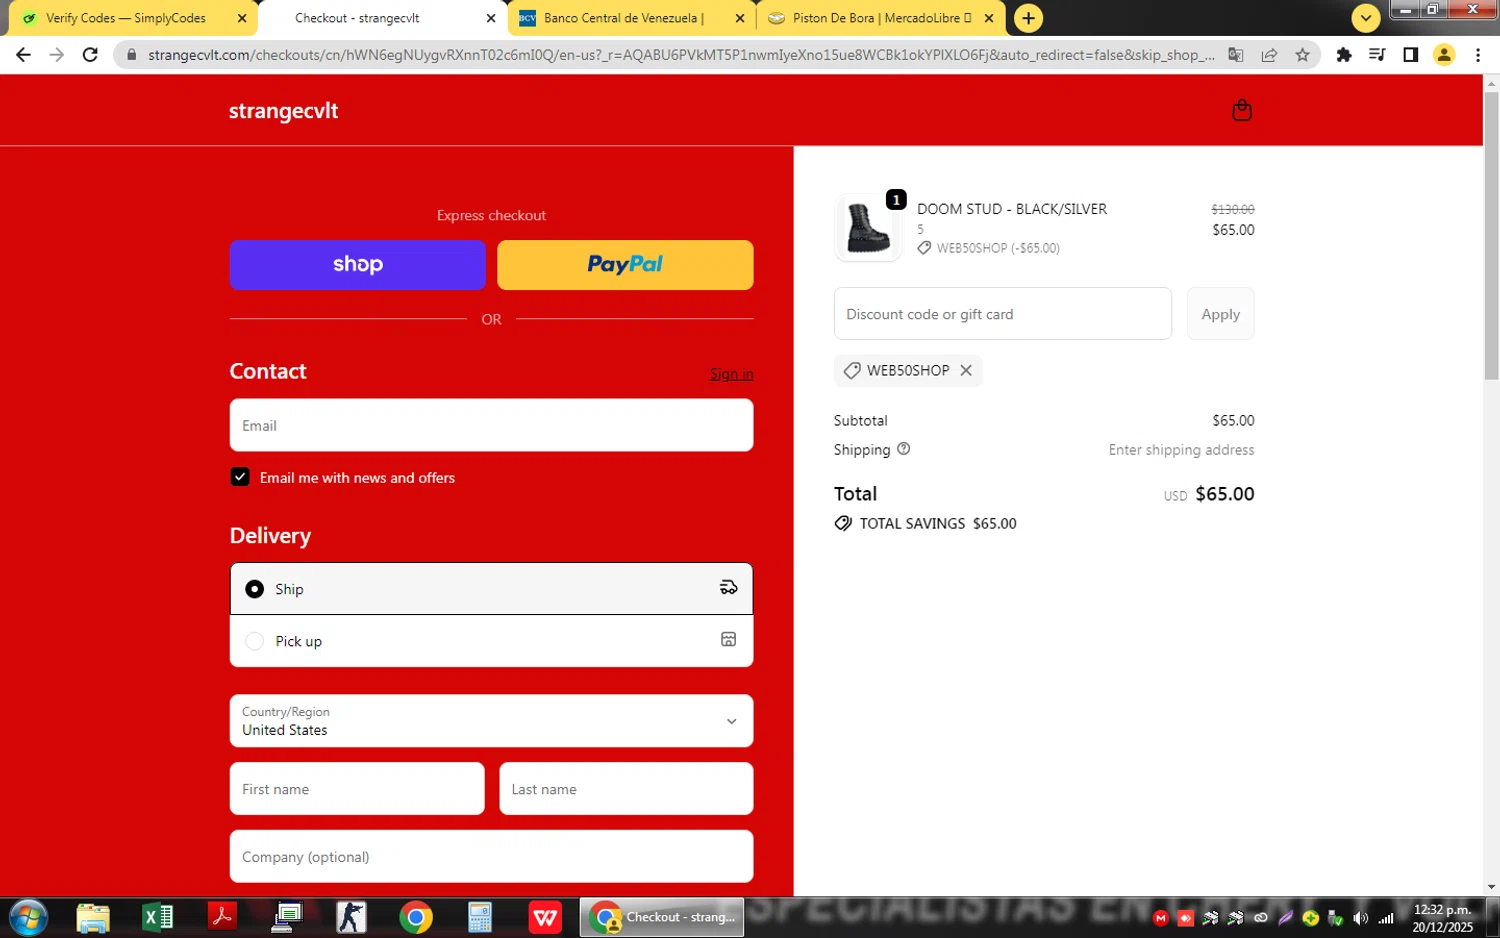Reload the checkout page
1500x938 pixels.
pos(90,55)
